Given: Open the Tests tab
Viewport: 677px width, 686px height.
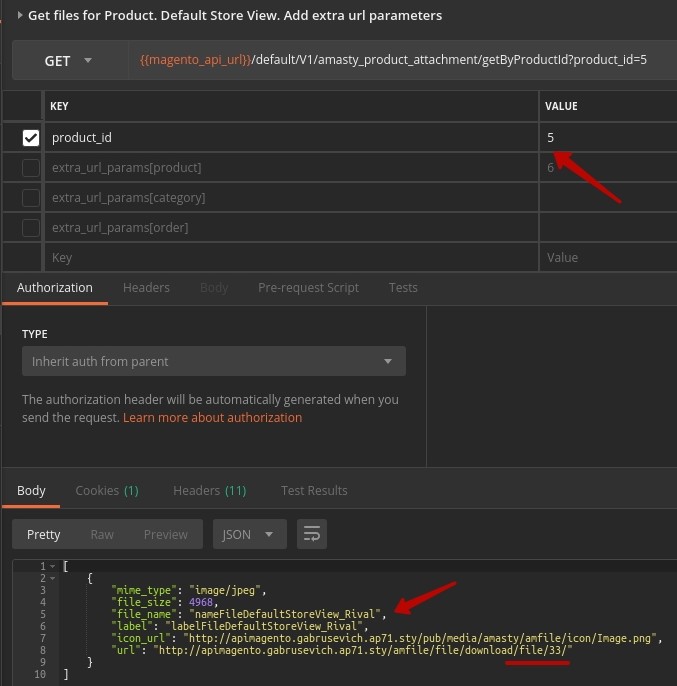Looking at the screenshot, I should tap(403, 288).
